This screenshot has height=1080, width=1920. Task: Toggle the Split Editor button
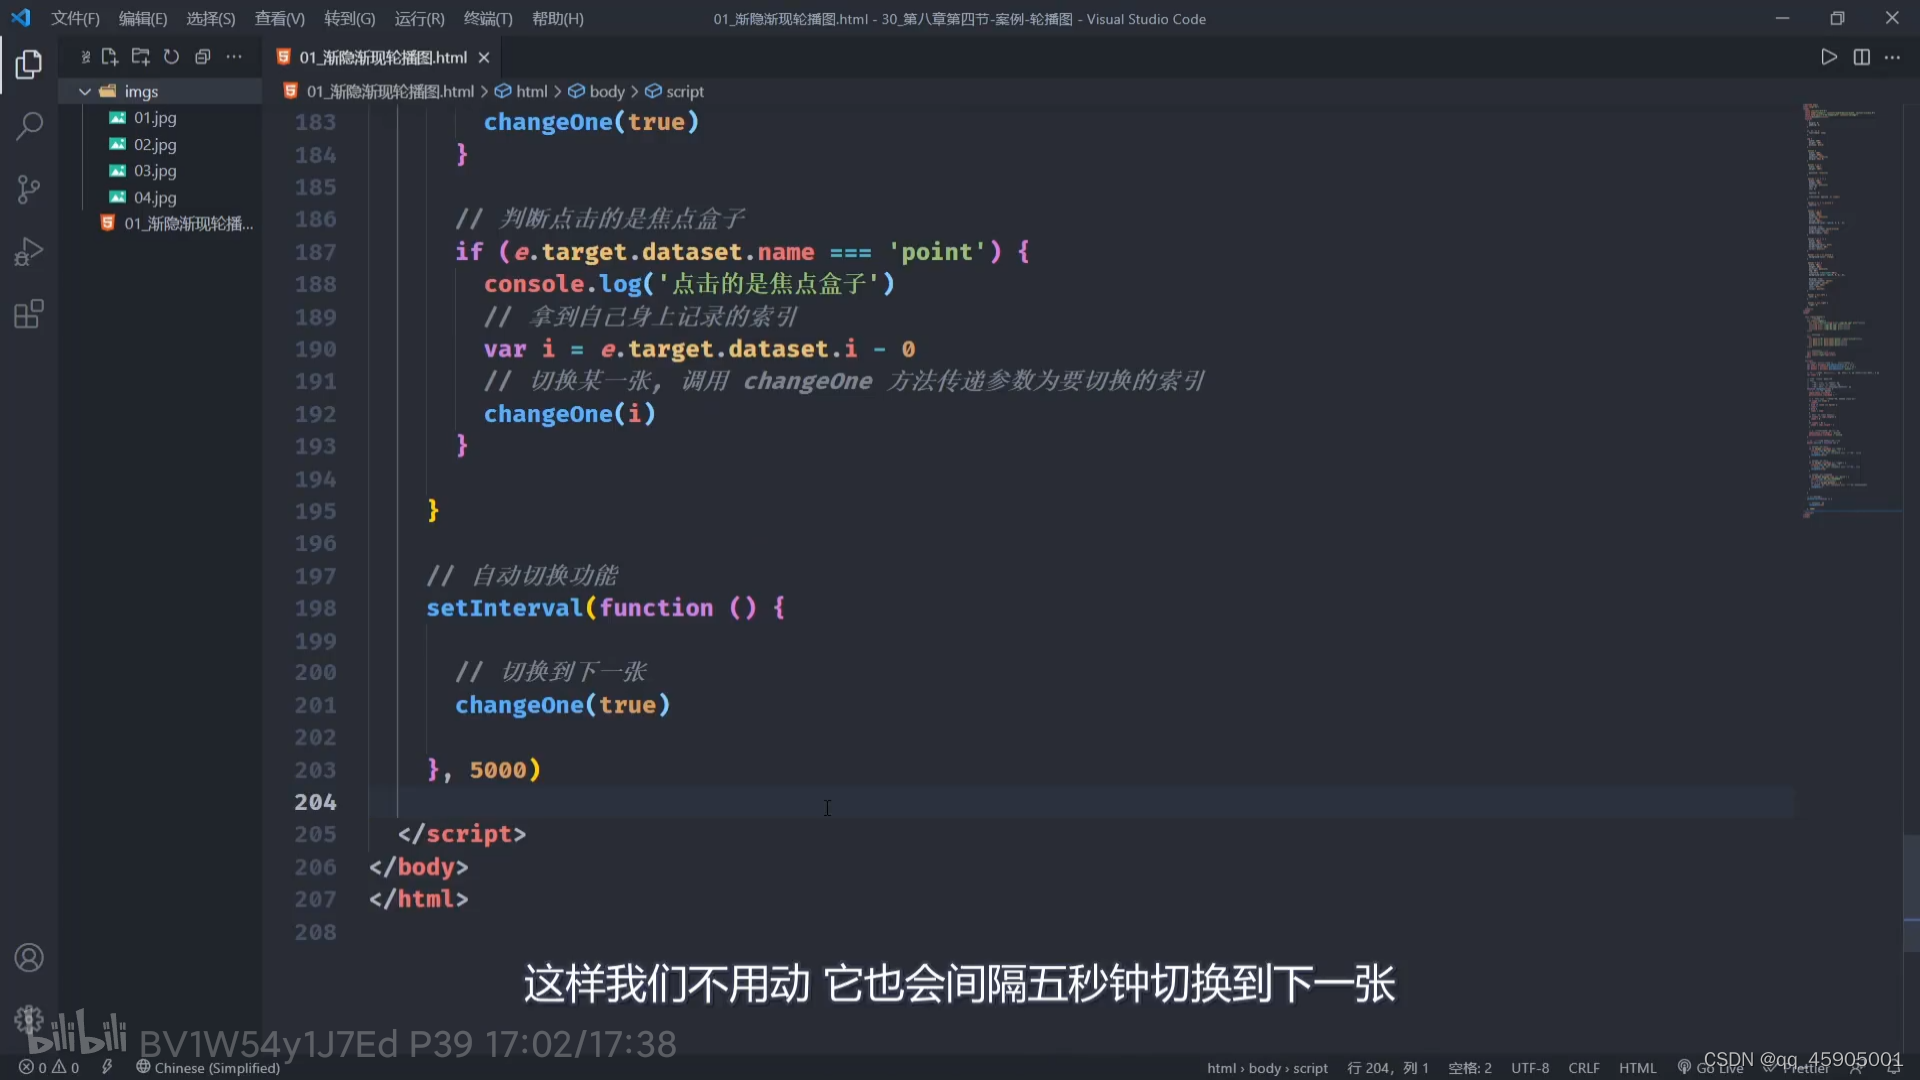pos(1862,57)
